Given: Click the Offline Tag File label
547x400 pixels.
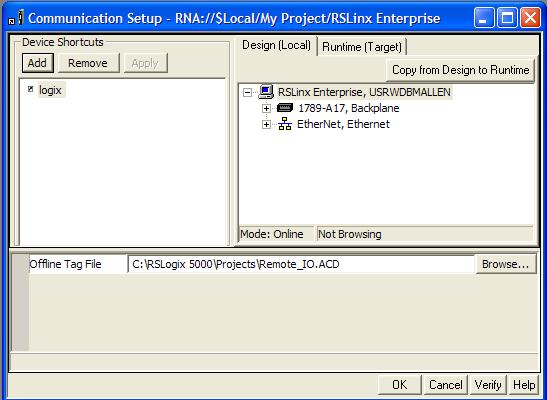Looking at the screenshot, I should tap(65, 264).
